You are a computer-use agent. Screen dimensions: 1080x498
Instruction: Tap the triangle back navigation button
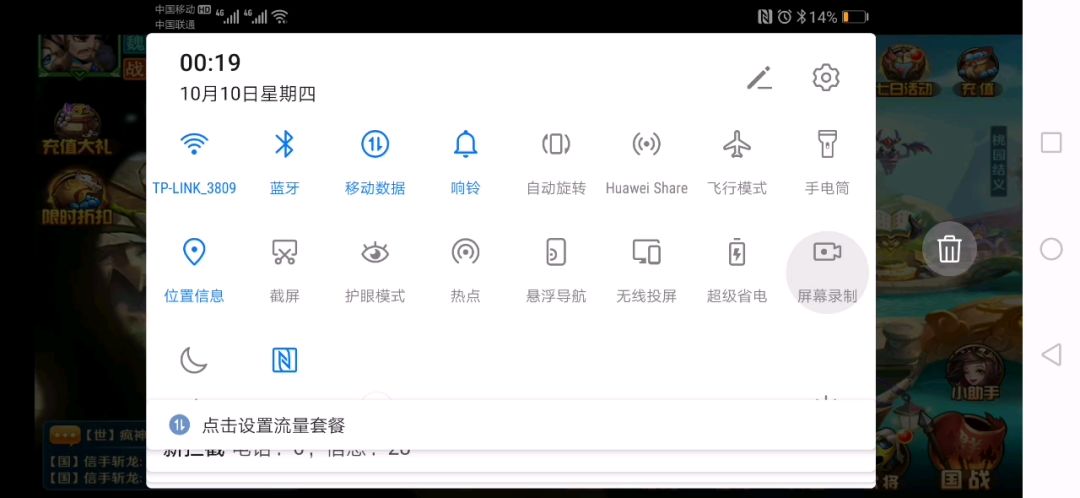pos(1051,355)
